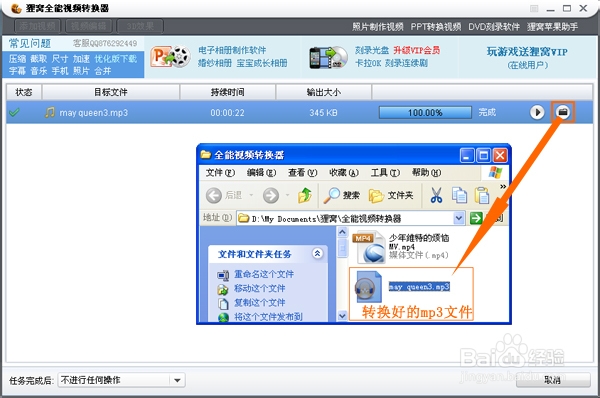Click the Cut scissors icon
The height and width of the screenshot is (398, 600).
pos(436,195)
